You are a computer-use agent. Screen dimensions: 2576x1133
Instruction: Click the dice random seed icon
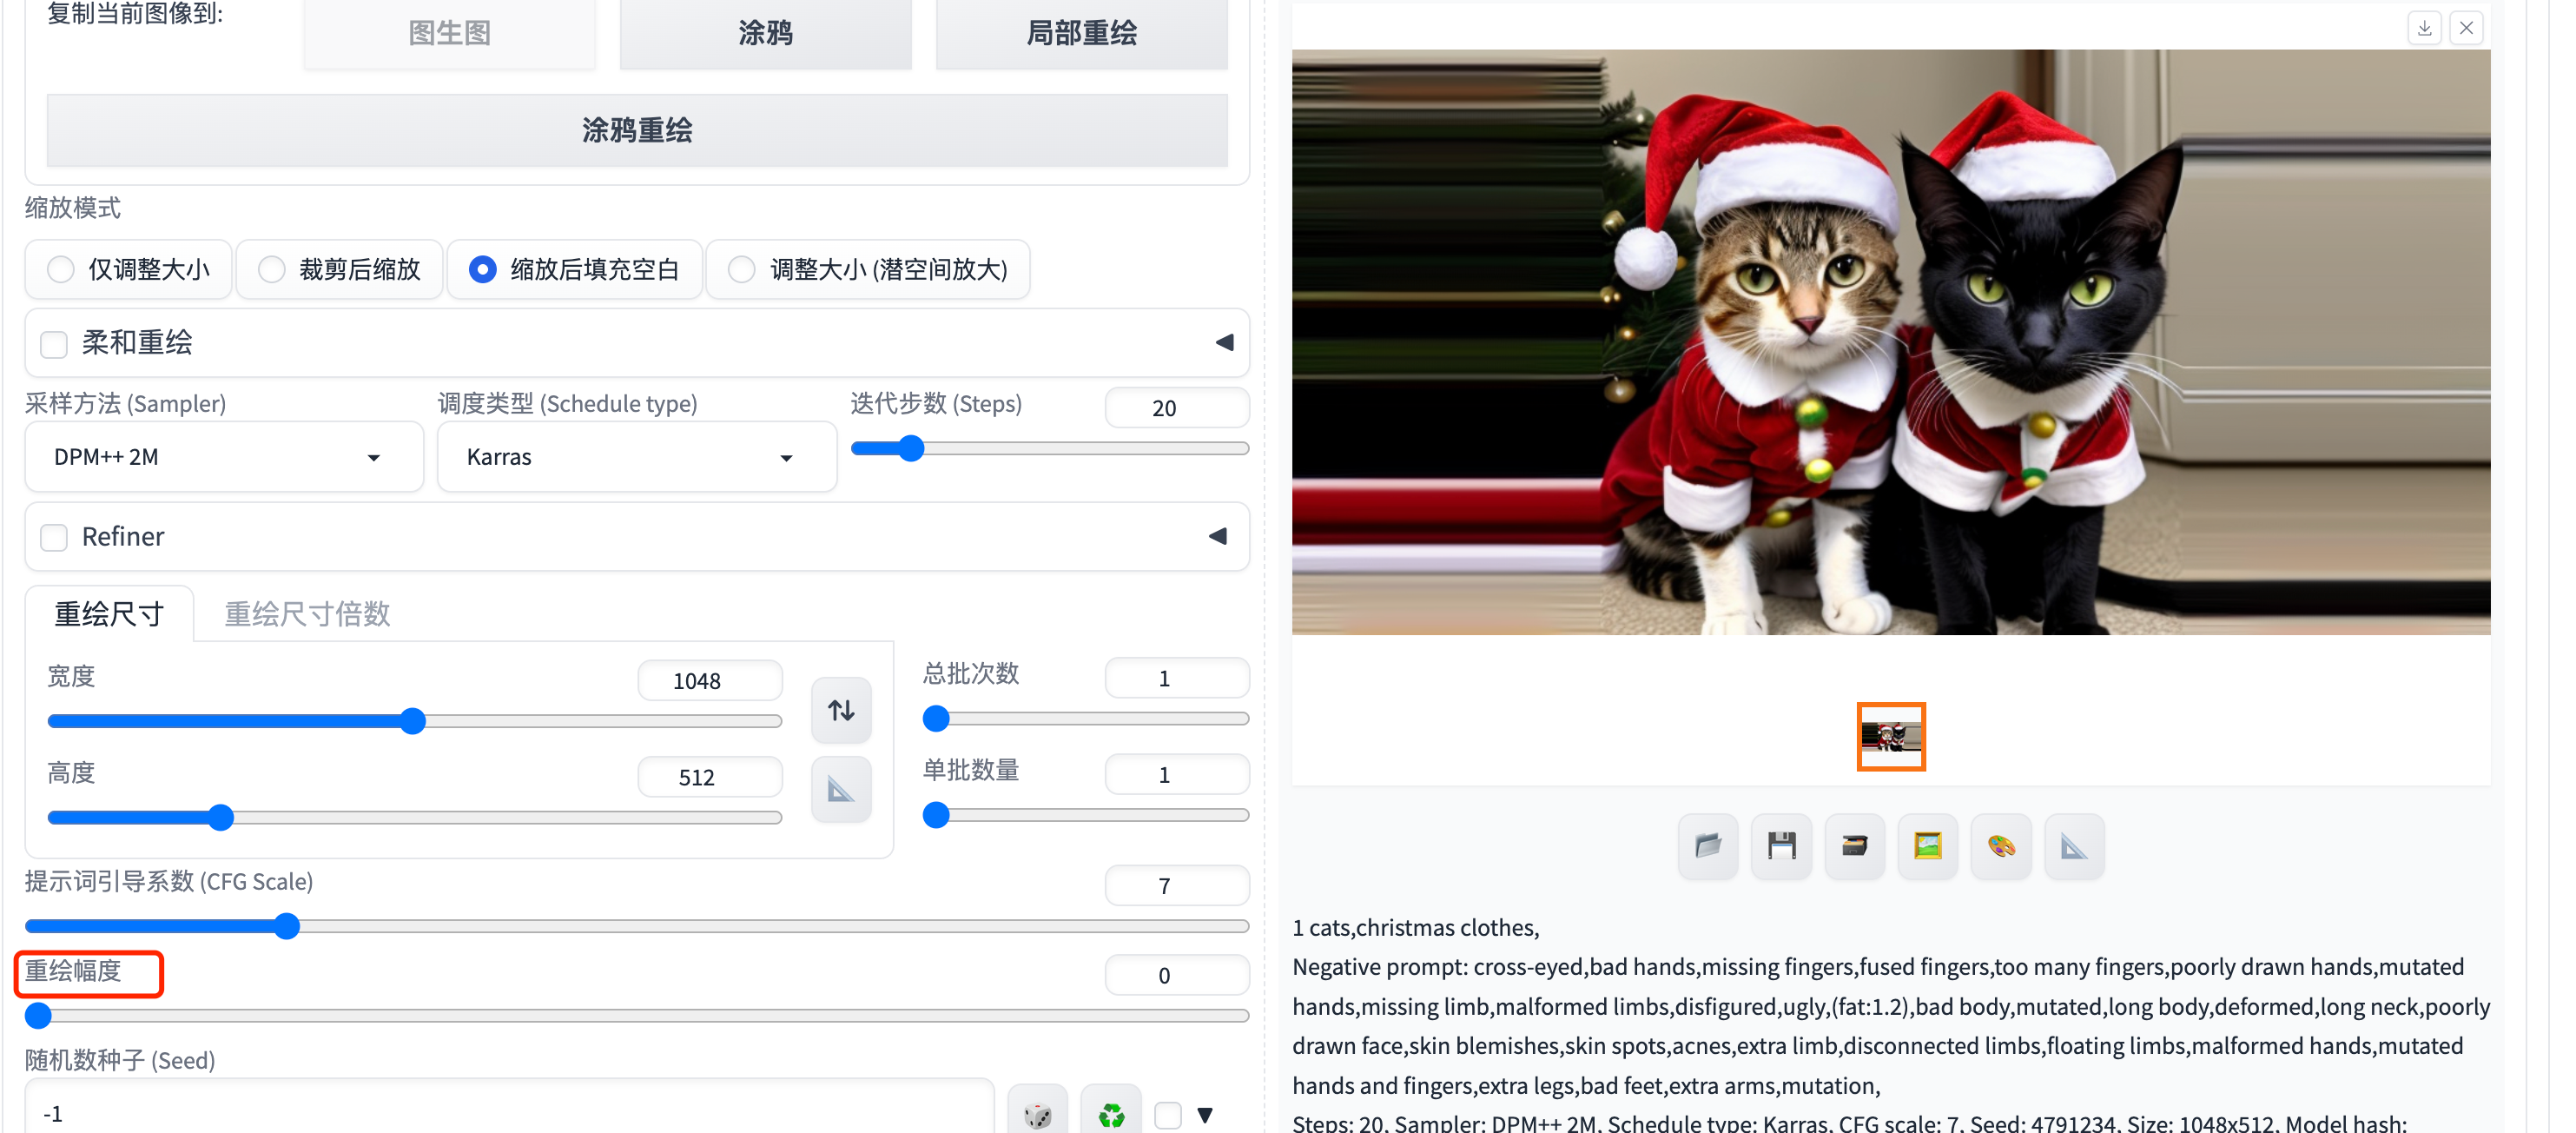pyautogui.click(x=1037, y=1113)
